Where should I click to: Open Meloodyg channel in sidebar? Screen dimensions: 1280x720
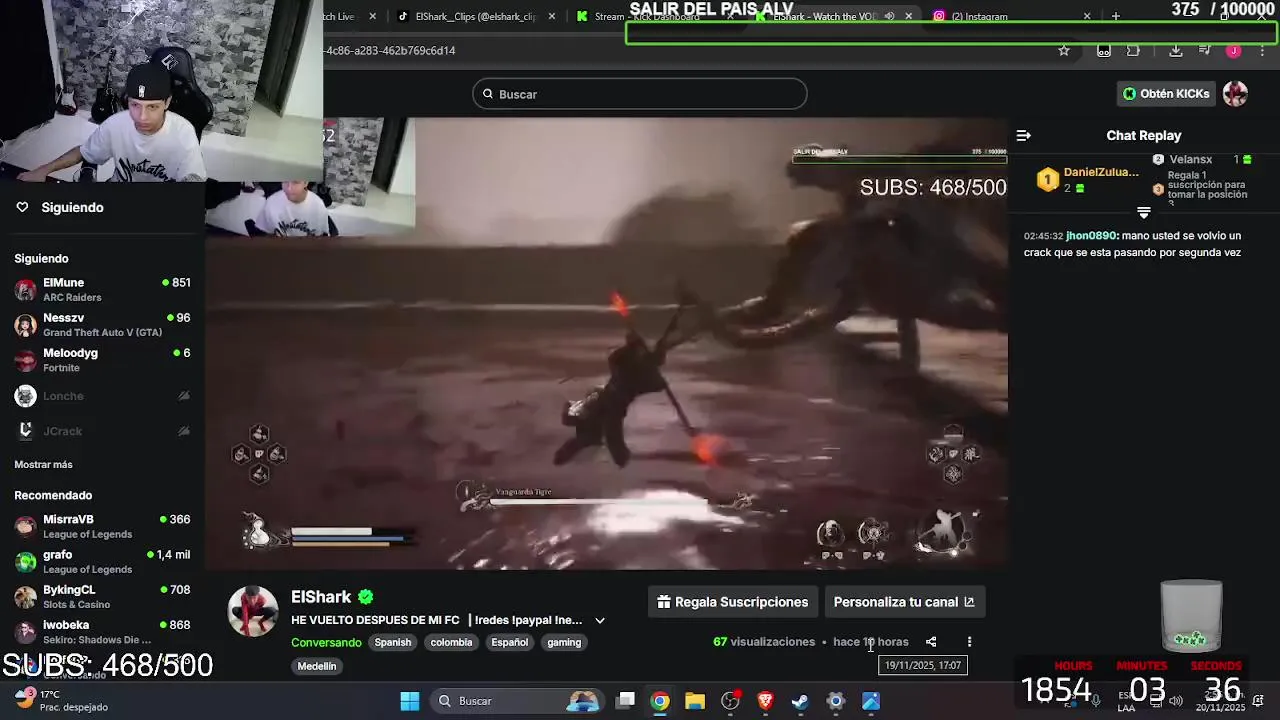(x=102, y=359)
